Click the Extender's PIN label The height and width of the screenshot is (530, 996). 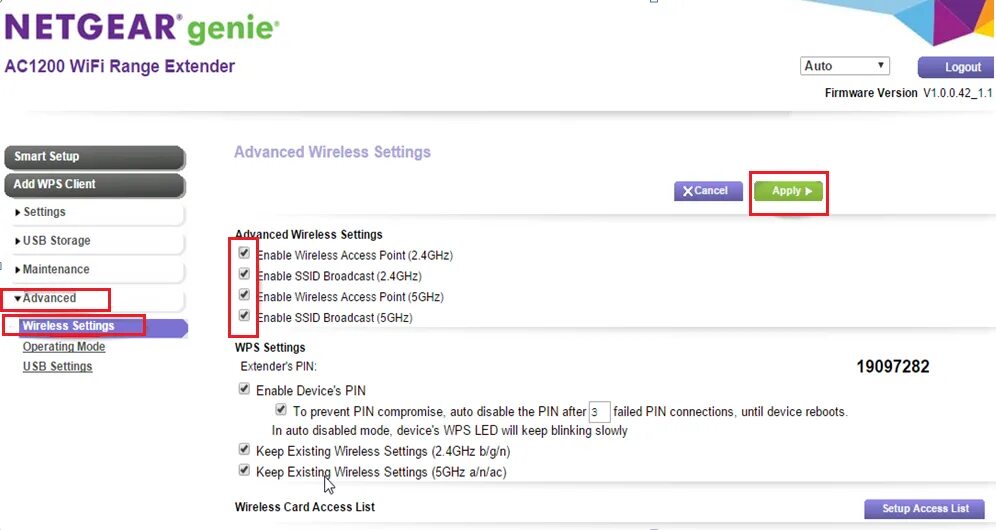coord(278,367)
